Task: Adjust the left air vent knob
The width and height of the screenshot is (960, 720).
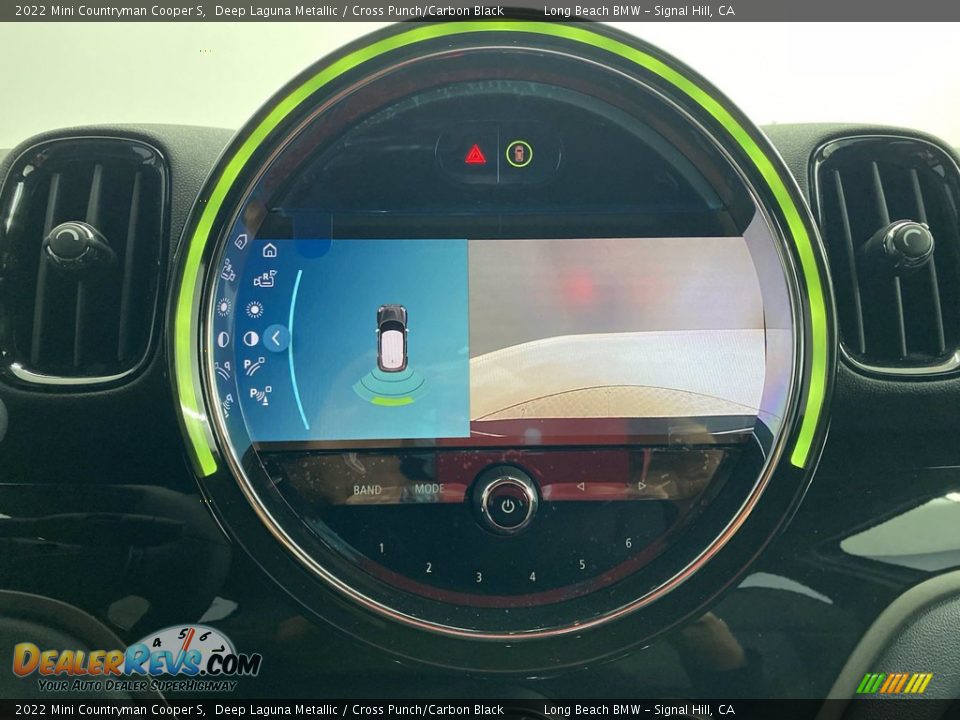Action: tap(77, 245)
